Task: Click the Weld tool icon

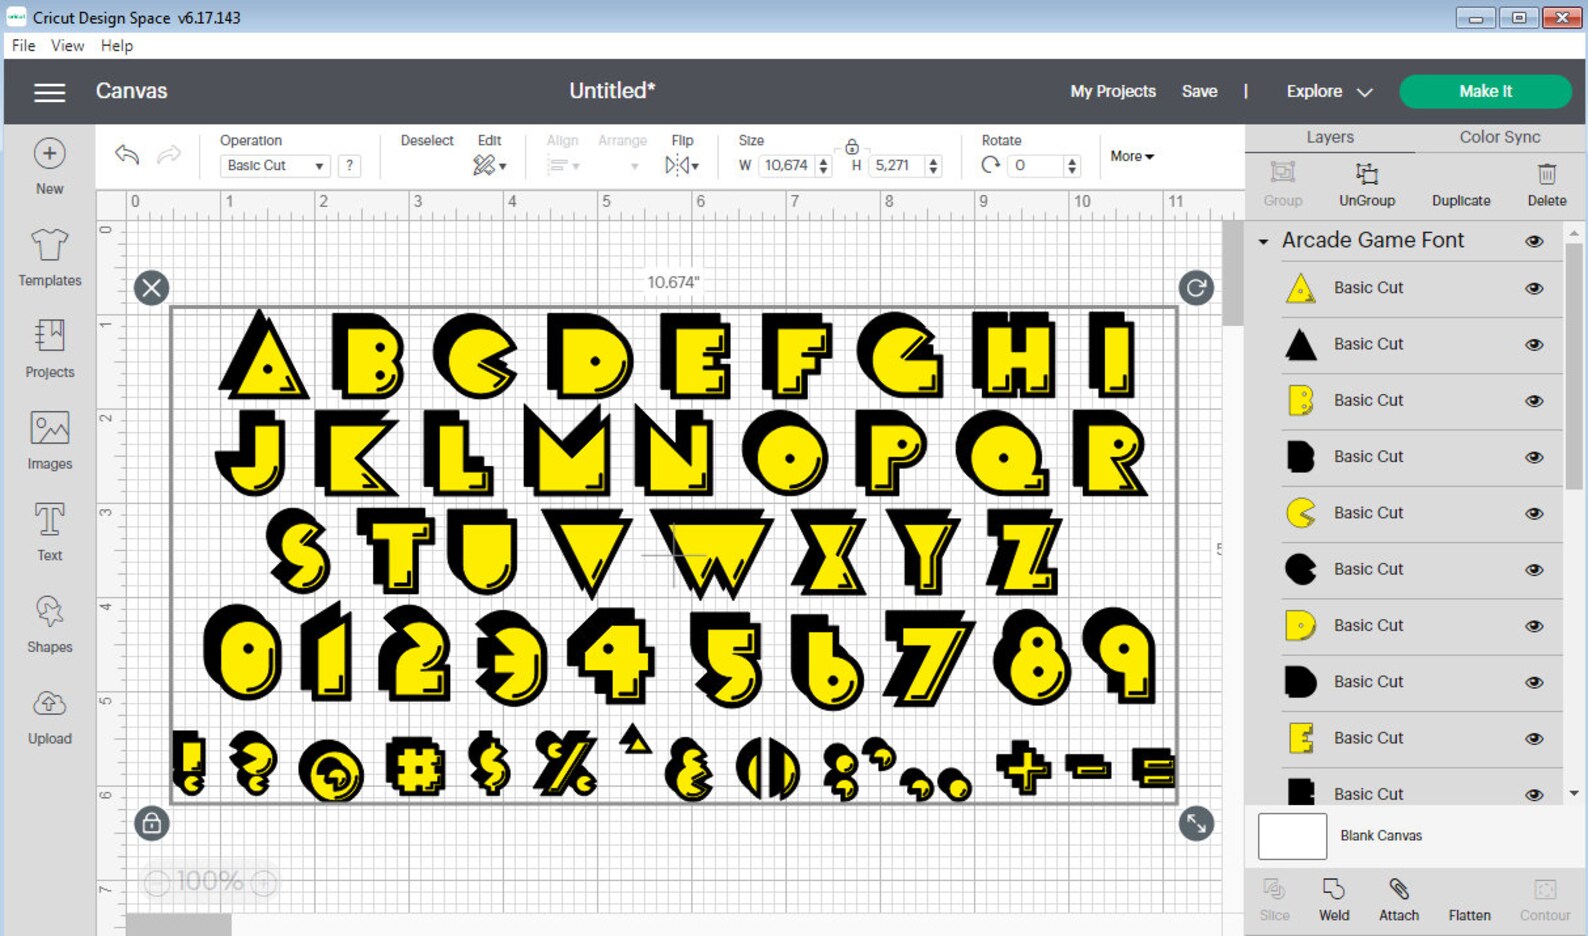Action: point(1333,888)
